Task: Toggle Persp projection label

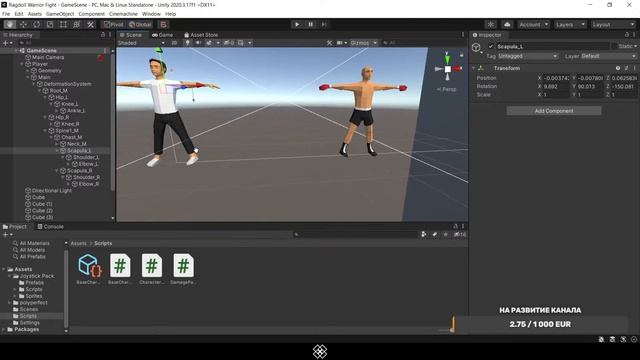Action: click(447, 89)
